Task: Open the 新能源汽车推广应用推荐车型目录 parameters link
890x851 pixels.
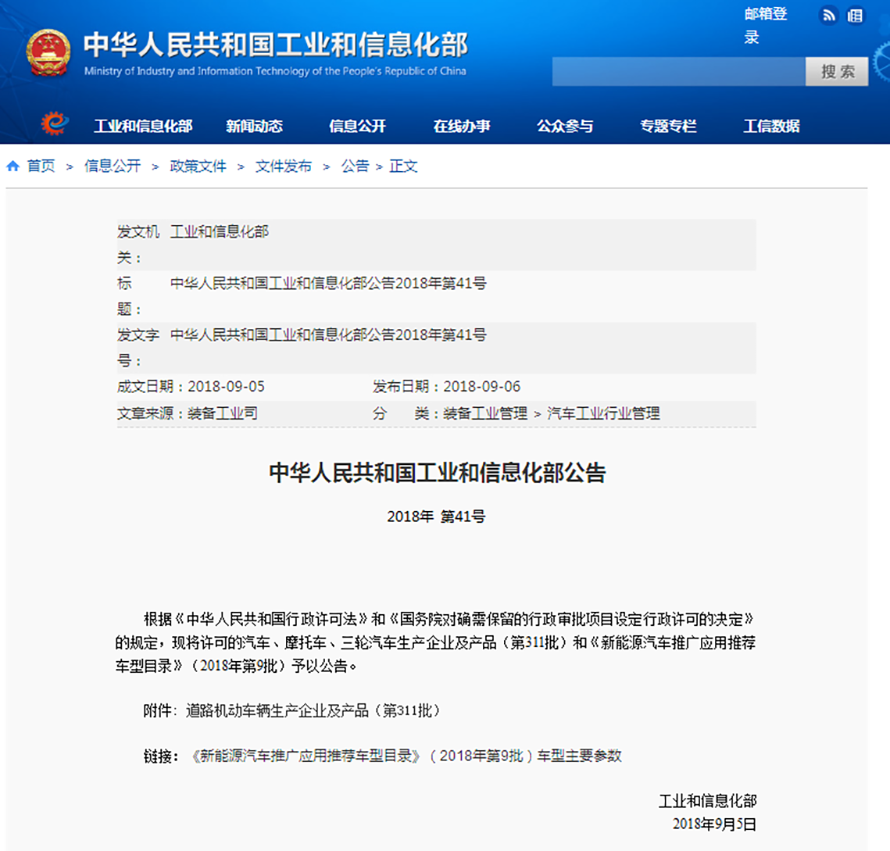Action: [x=405, y=755]
